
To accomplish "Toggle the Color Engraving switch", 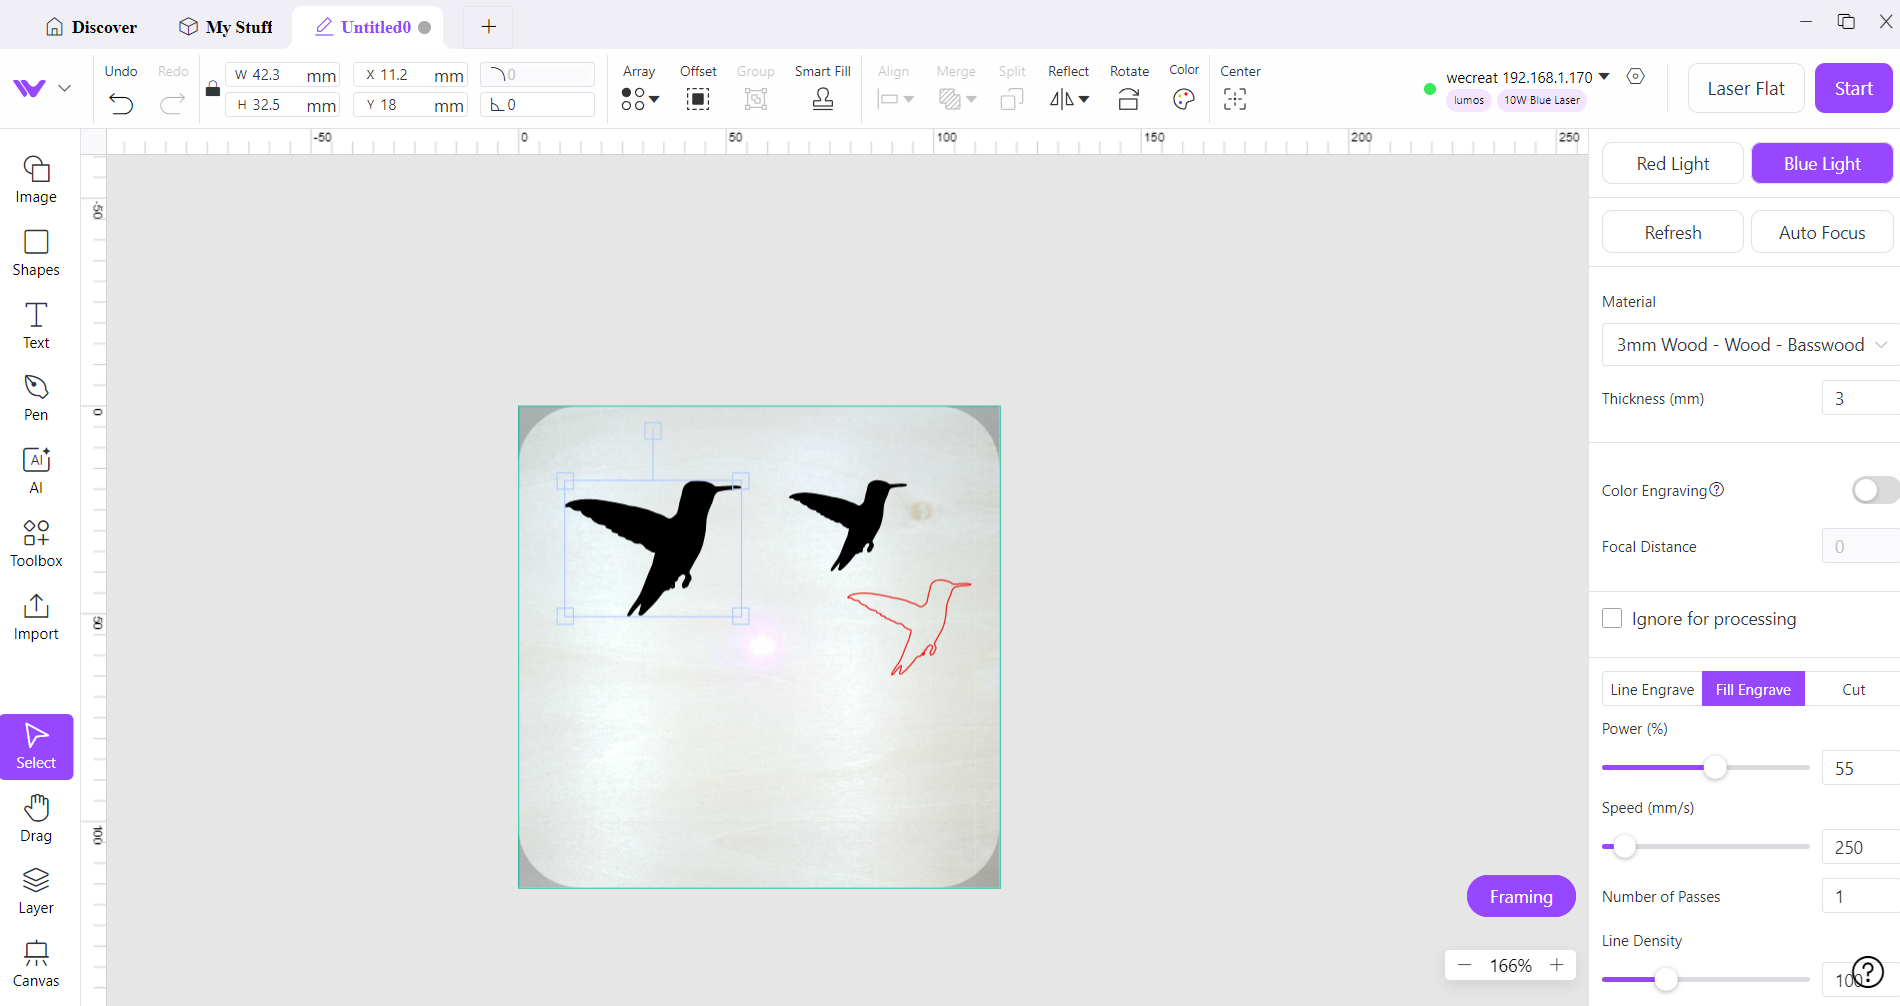I will click(x=1874, y=490).
